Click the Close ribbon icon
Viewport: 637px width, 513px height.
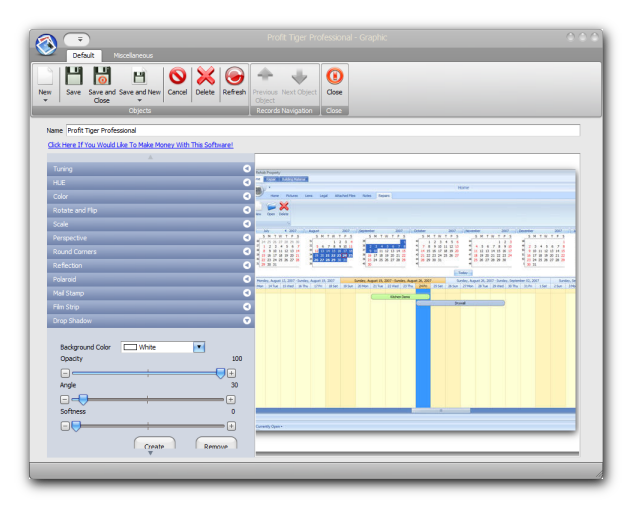point(334,76)
